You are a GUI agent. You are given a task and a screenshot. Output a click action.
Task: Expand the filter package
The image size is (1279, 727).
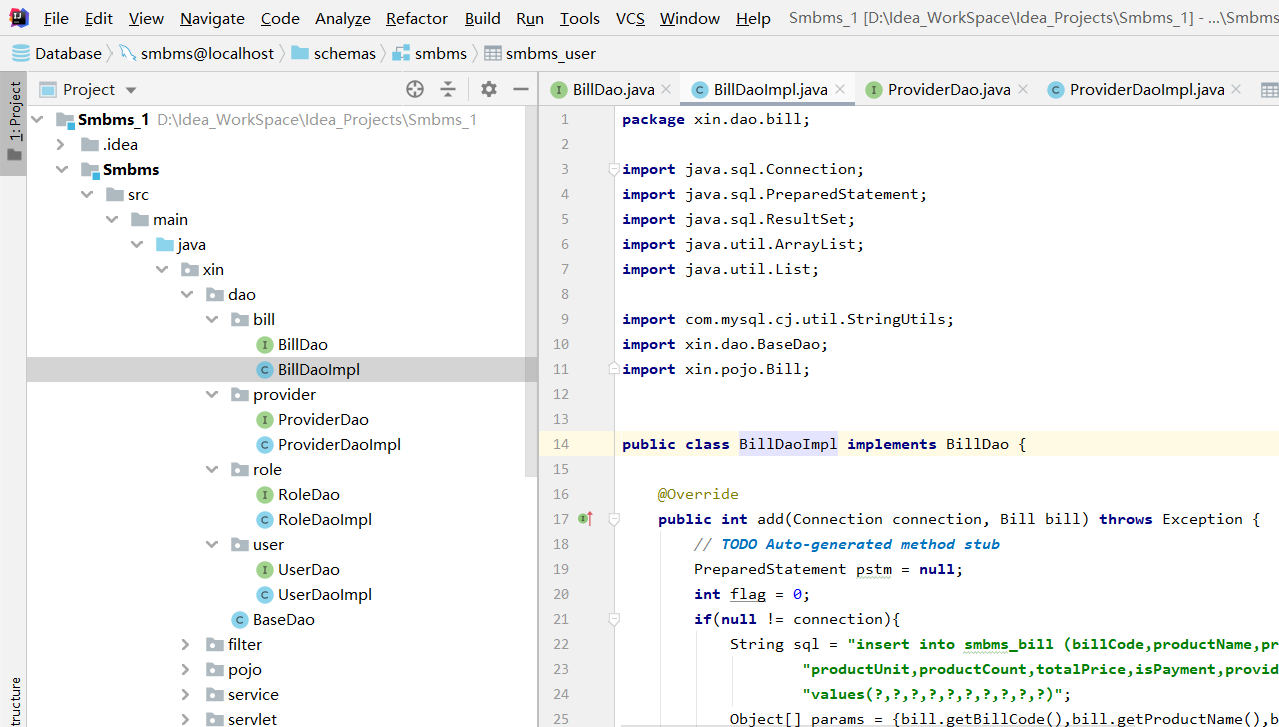coord(186,644)
